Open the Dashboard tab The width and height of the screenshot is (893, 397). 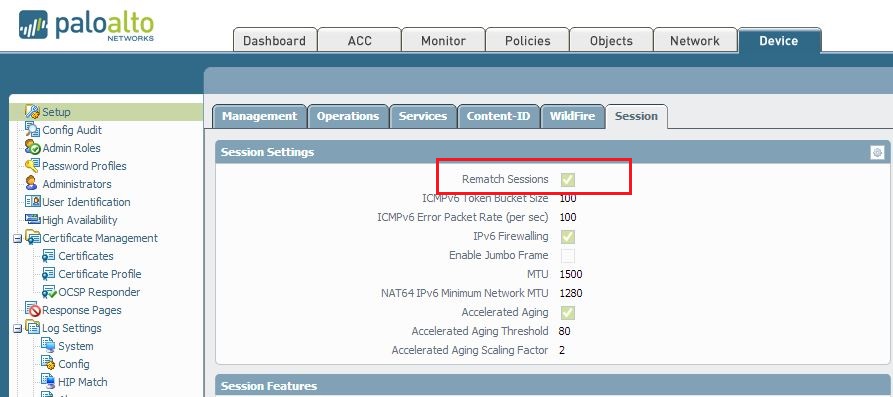click(275, 40)
